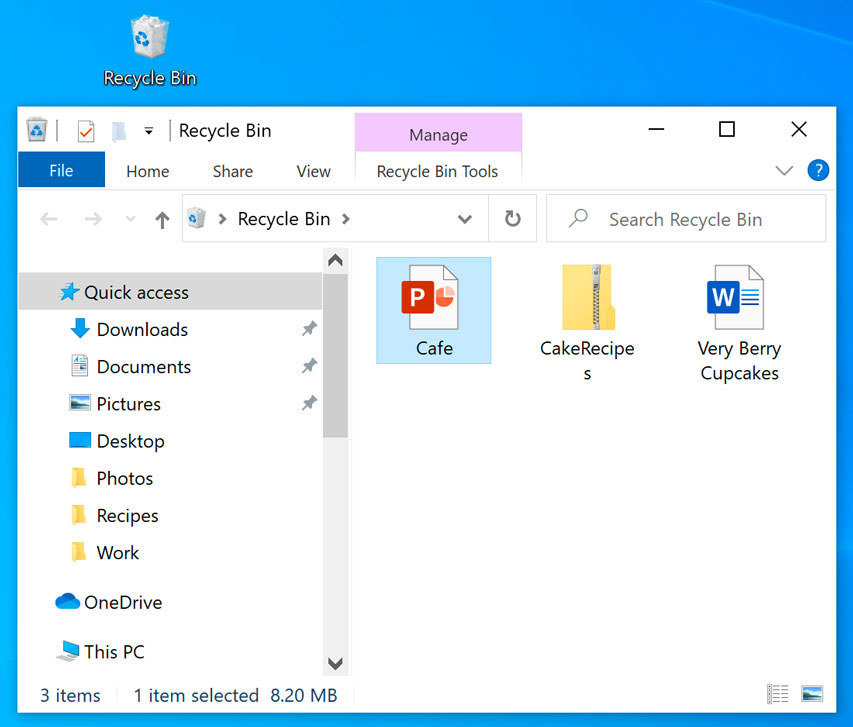This screenshot has height=727, width=853.
Task: Unpin Documents from Quick access
Action: [309, 366]
